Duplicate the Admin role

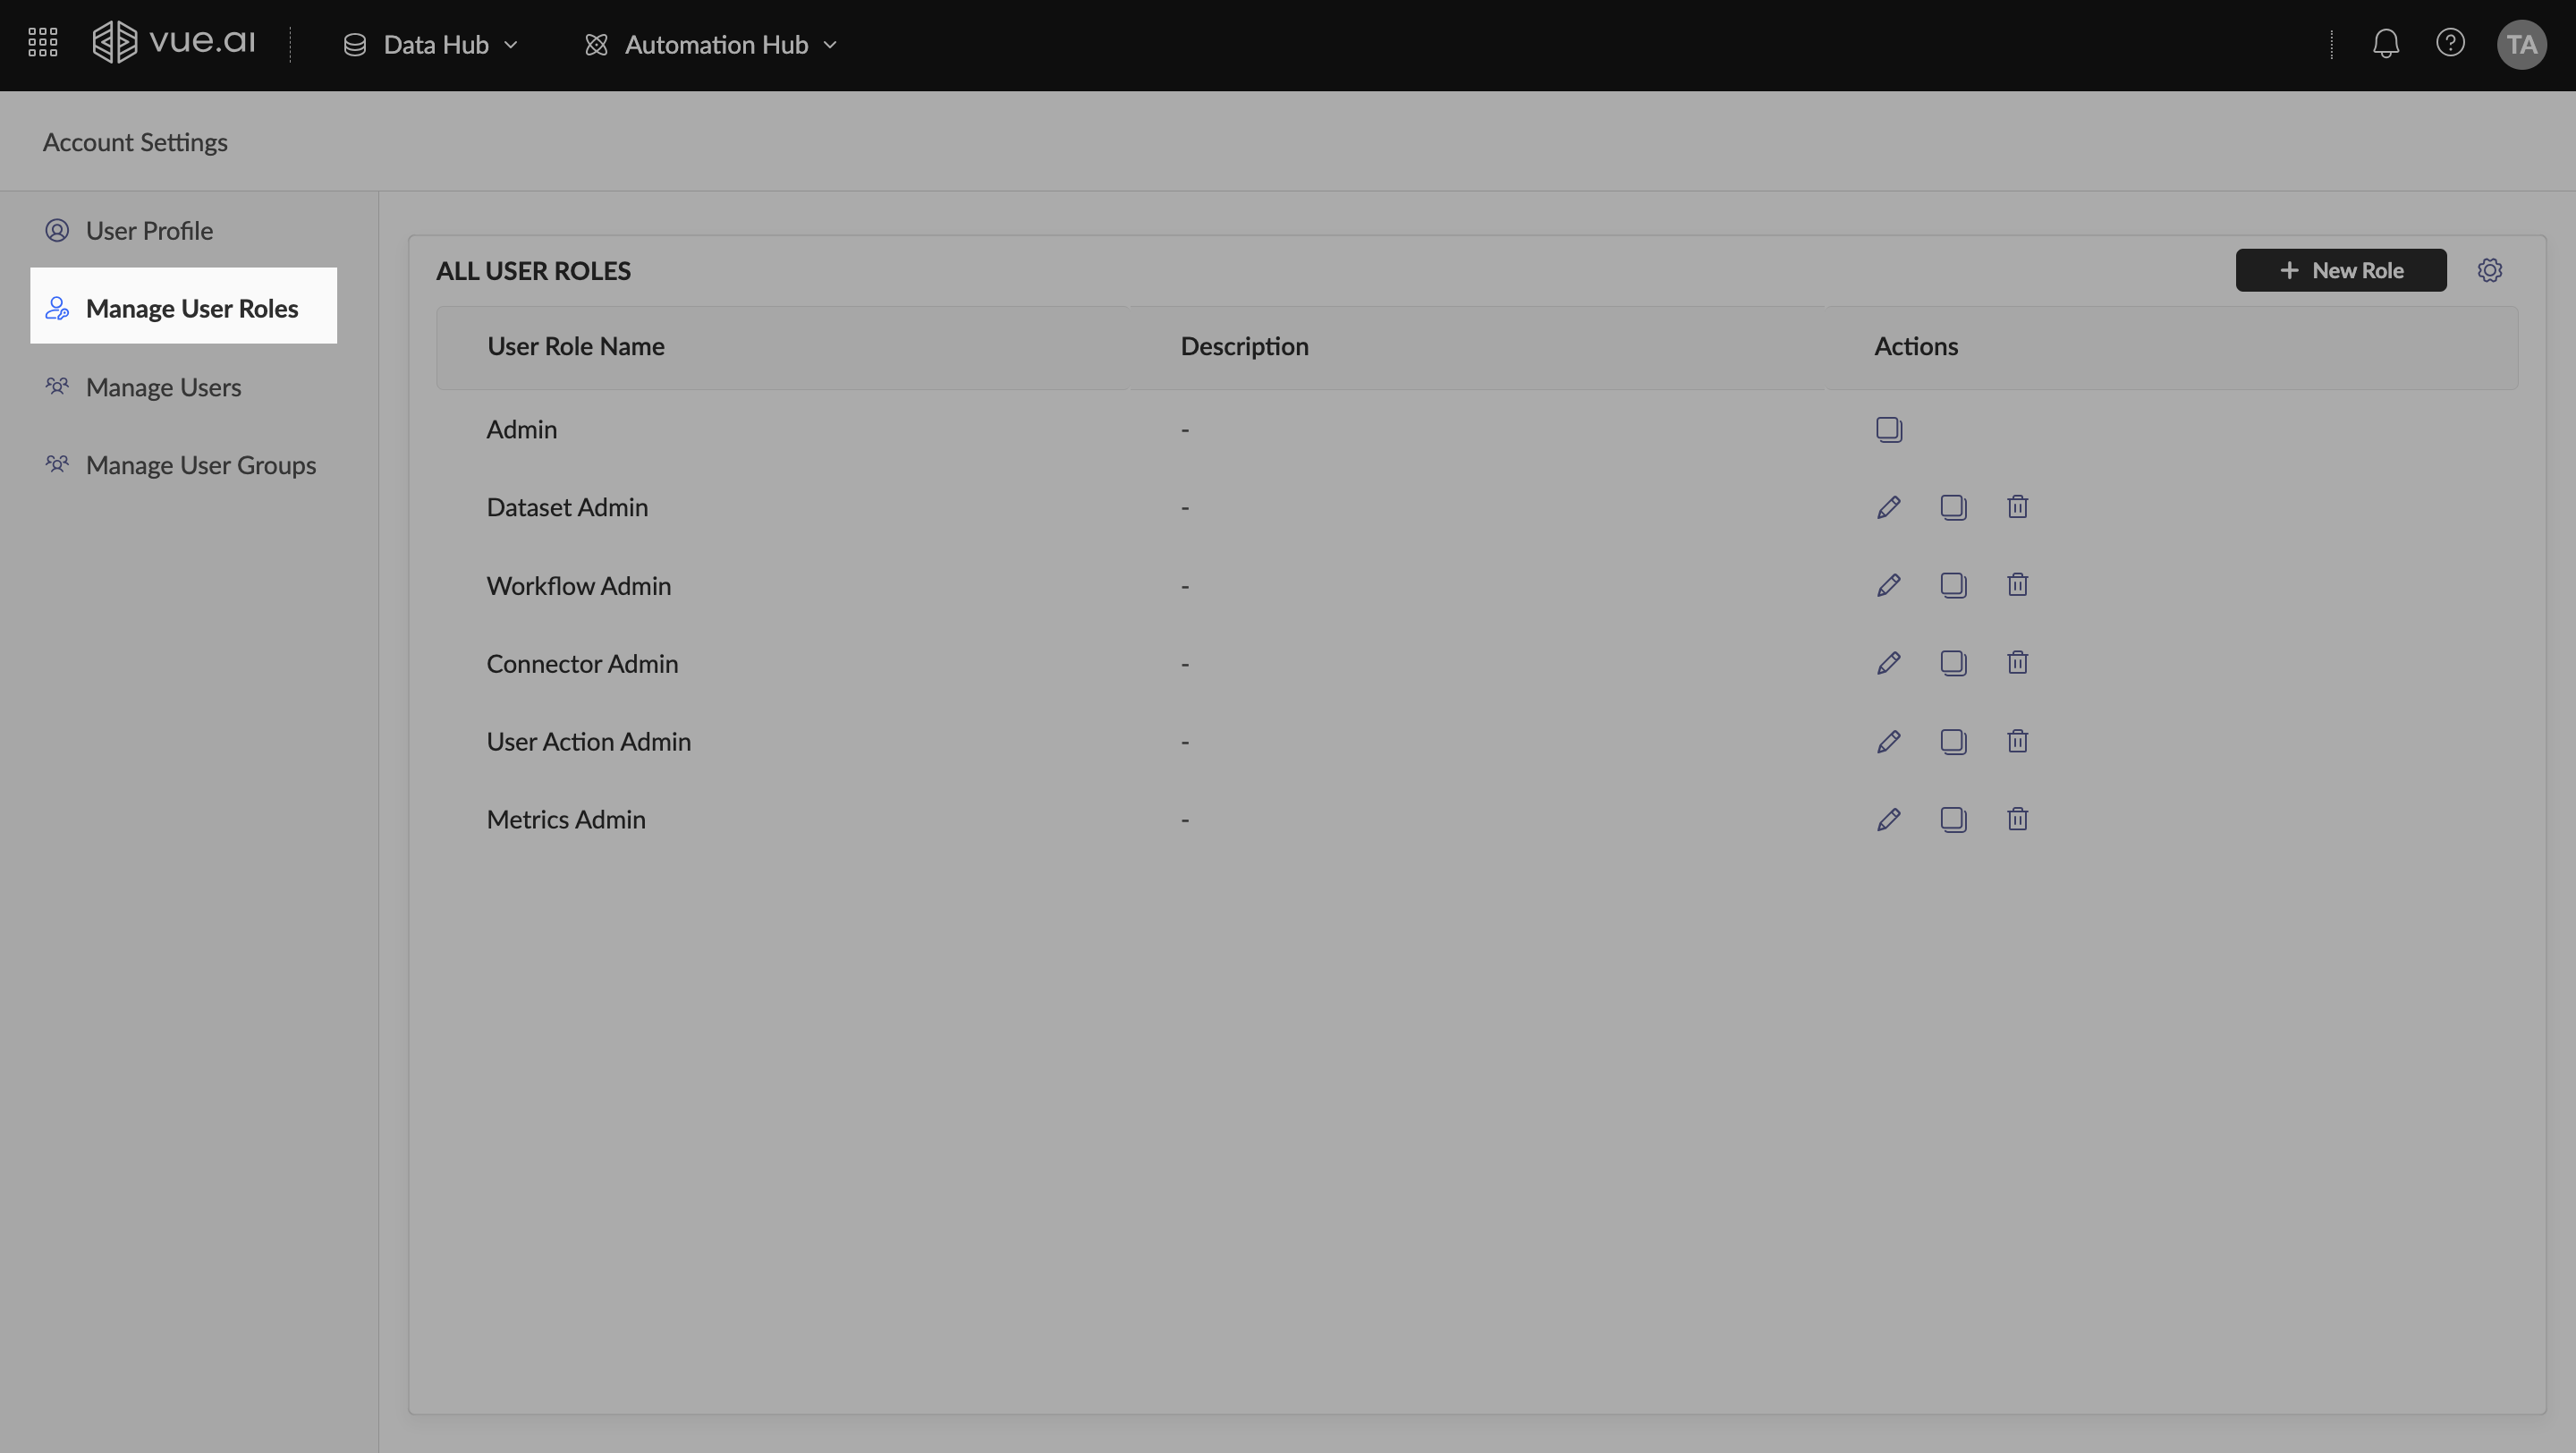(x=1888, y=429)
